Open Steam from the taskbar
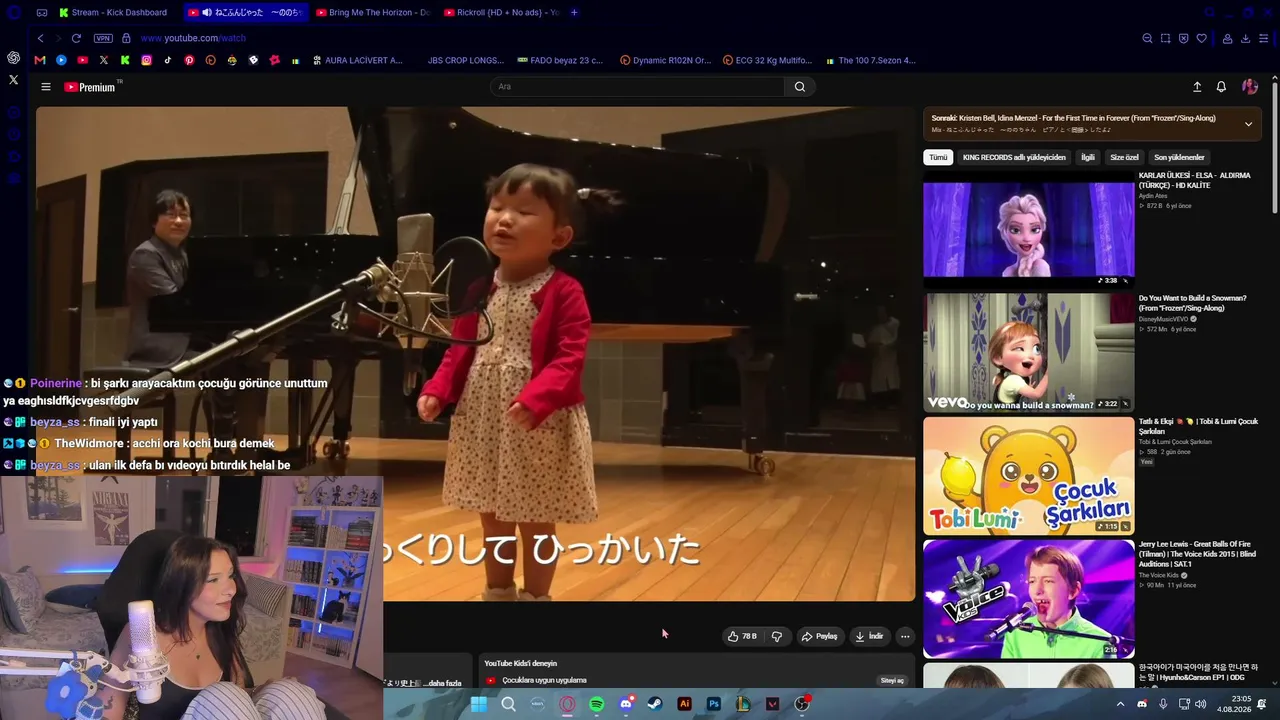Viewport: 1280px width, 720px height. click(x=655, y=704)
